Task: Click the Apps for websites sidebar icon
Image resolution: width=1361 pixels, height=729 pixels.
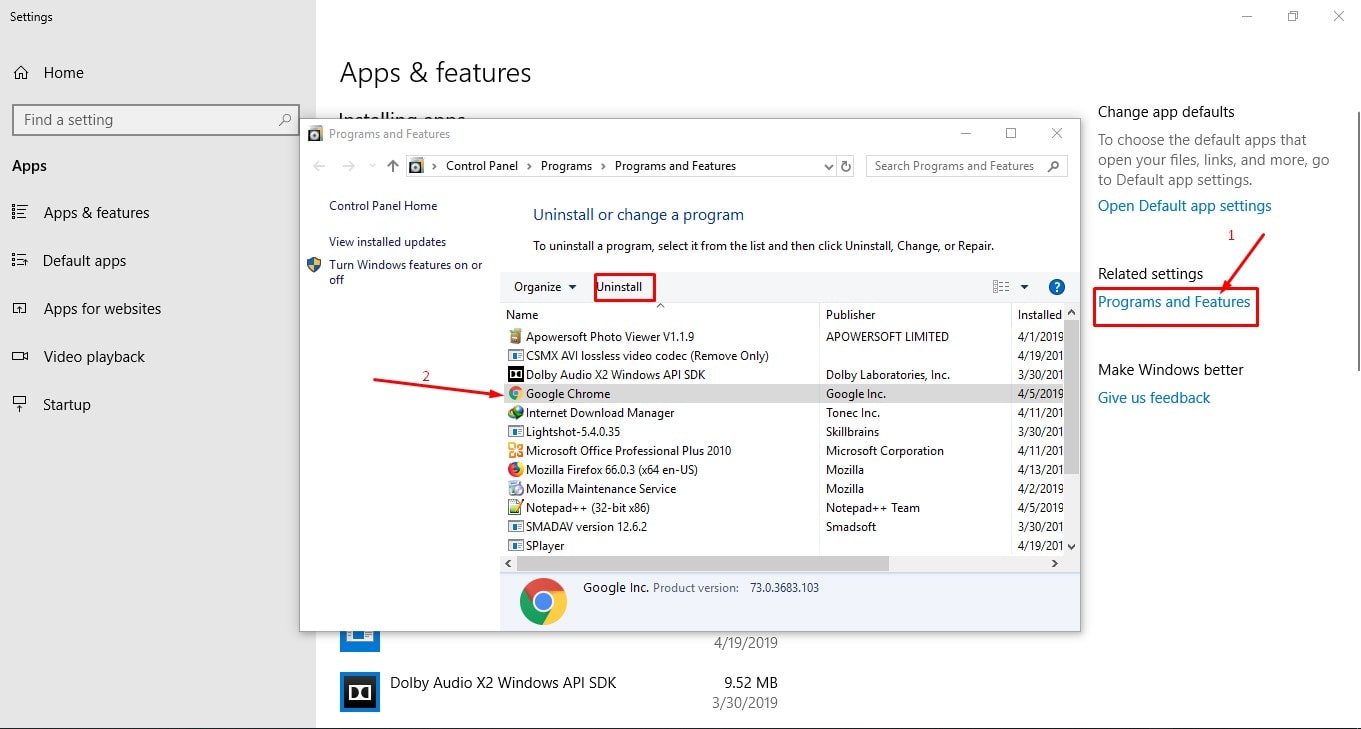Action: point(19,308)
